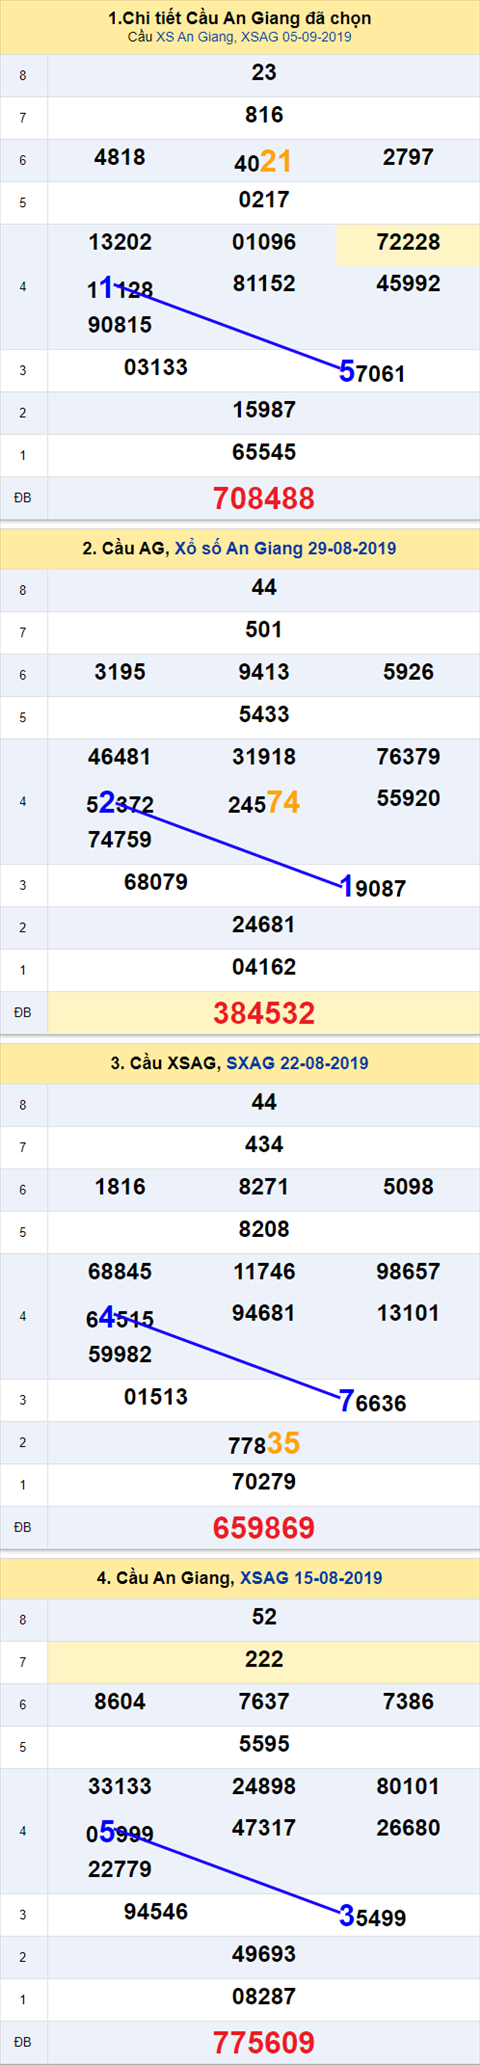
Task: Click the number 01096
Action: click(264, 242)
